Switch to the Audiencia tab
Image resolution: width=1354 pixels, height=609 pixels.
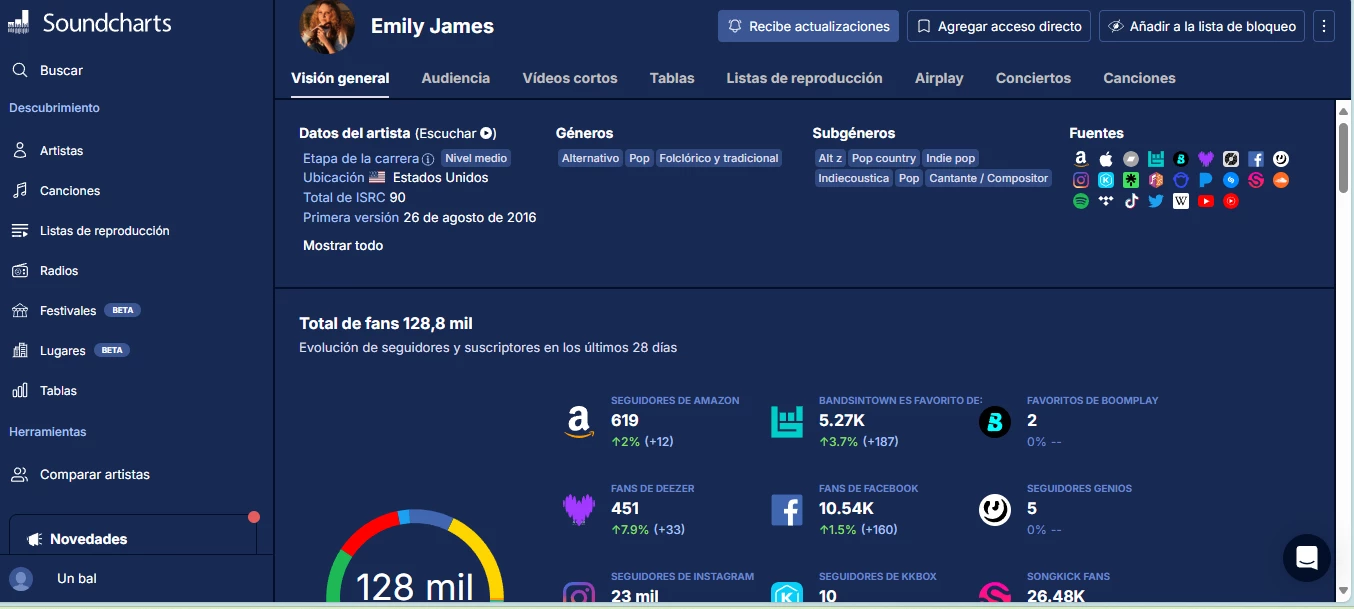456,78
